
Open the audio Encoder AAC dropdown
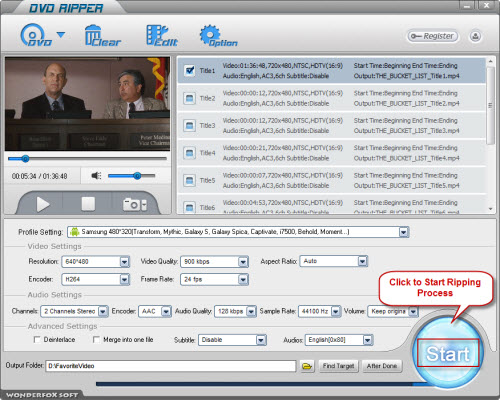pyautogui.click(x=166, y=311)
